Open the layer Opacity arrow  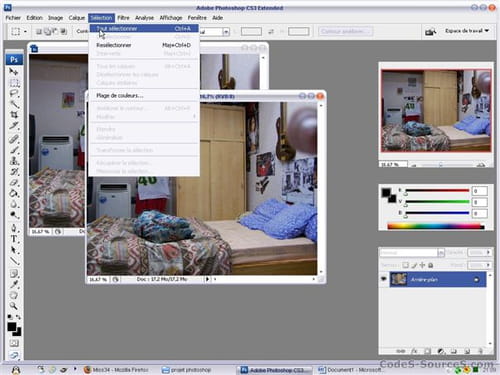[488, 253]
